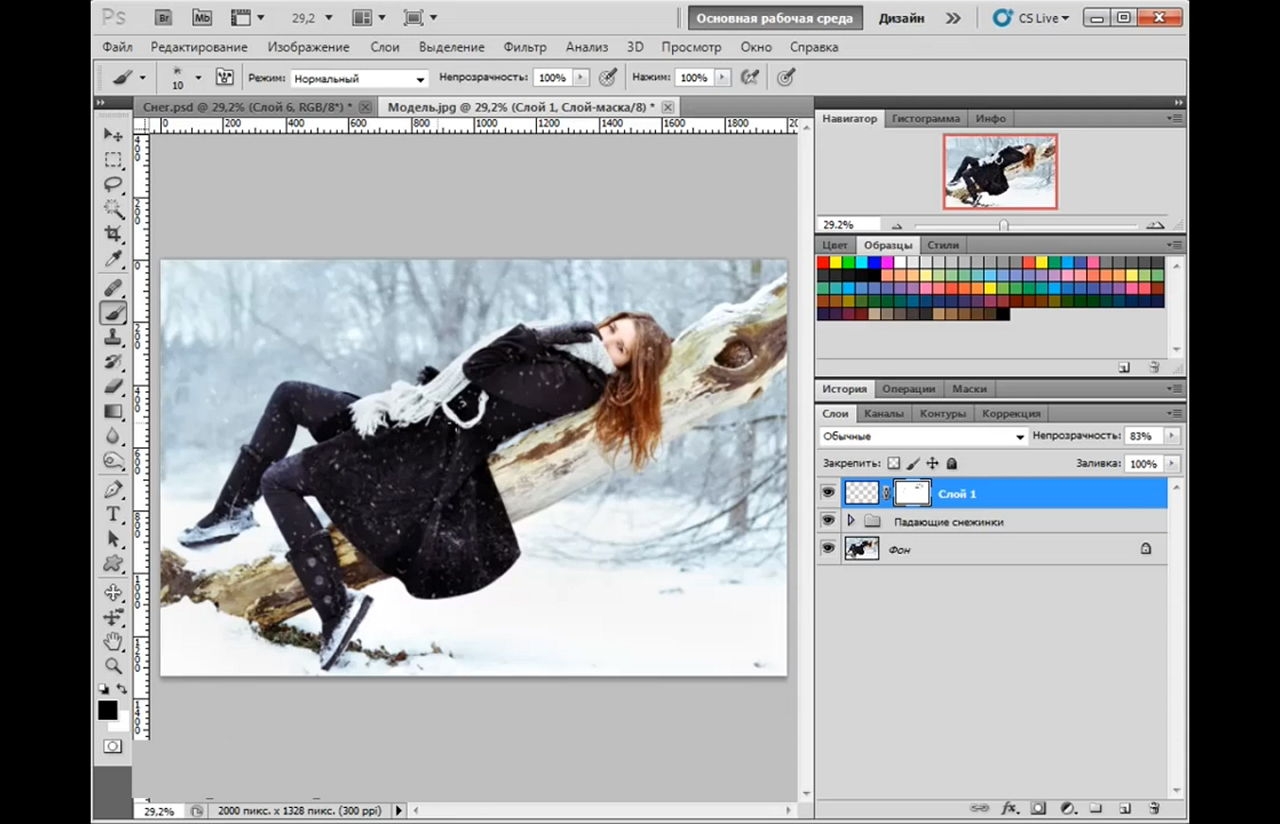Toggle lock image pixels brush icon
The image size is (1280, 824).
(x=913, y=464)
